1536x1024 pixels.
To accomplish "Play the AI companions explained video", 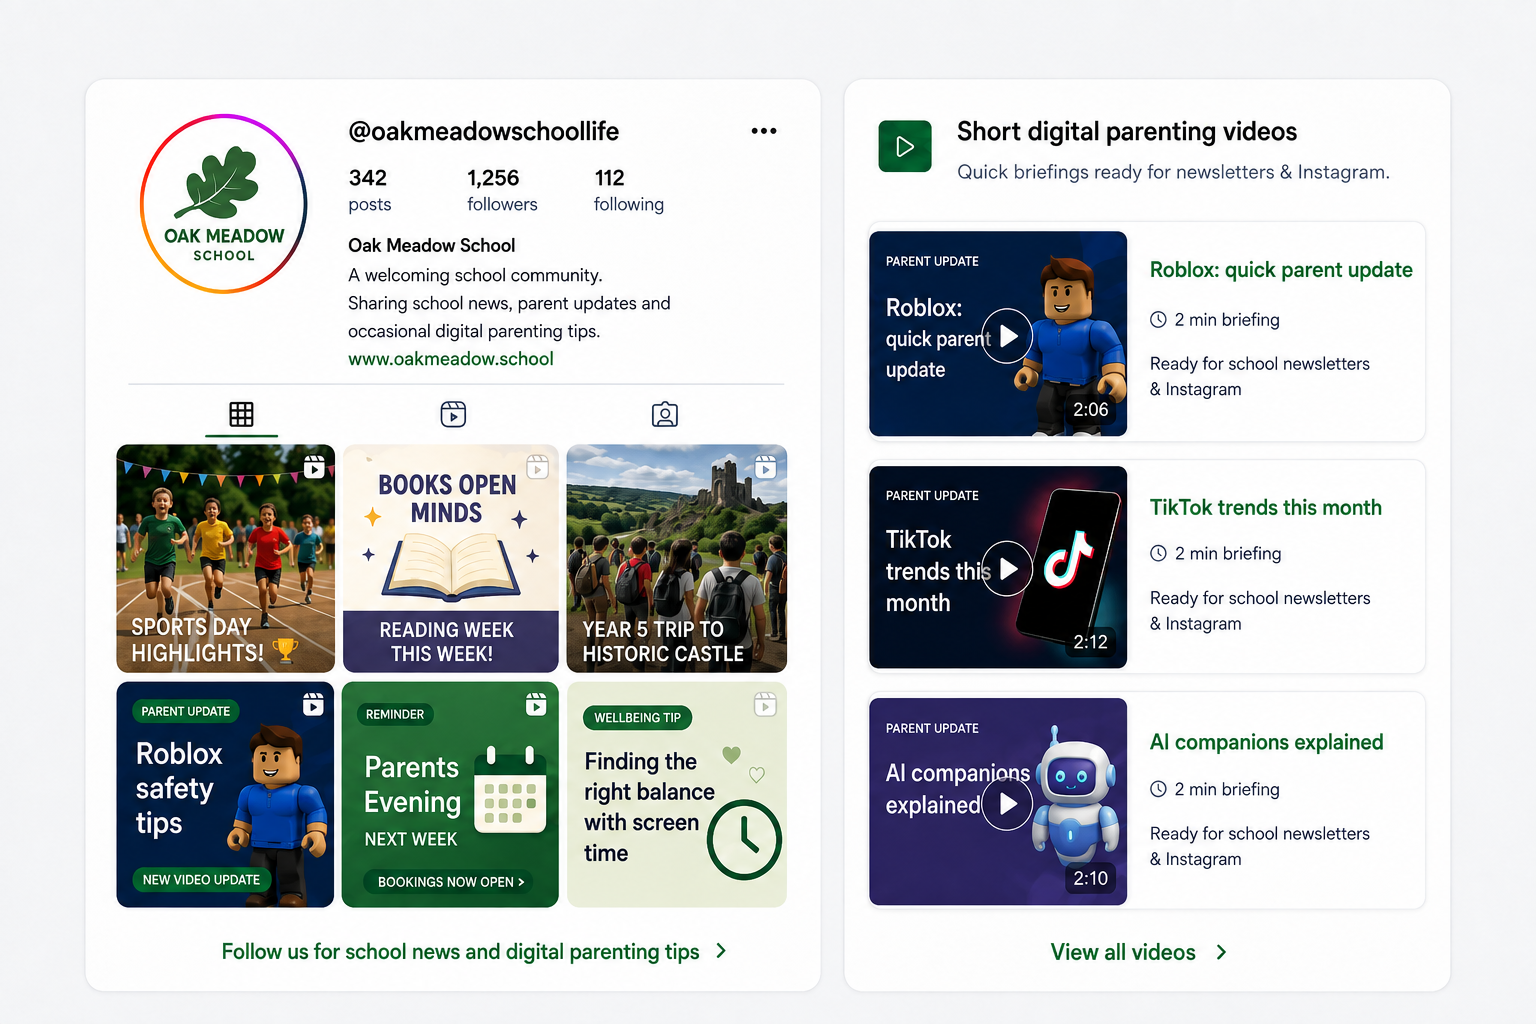I will click(x=1008, y=803).
